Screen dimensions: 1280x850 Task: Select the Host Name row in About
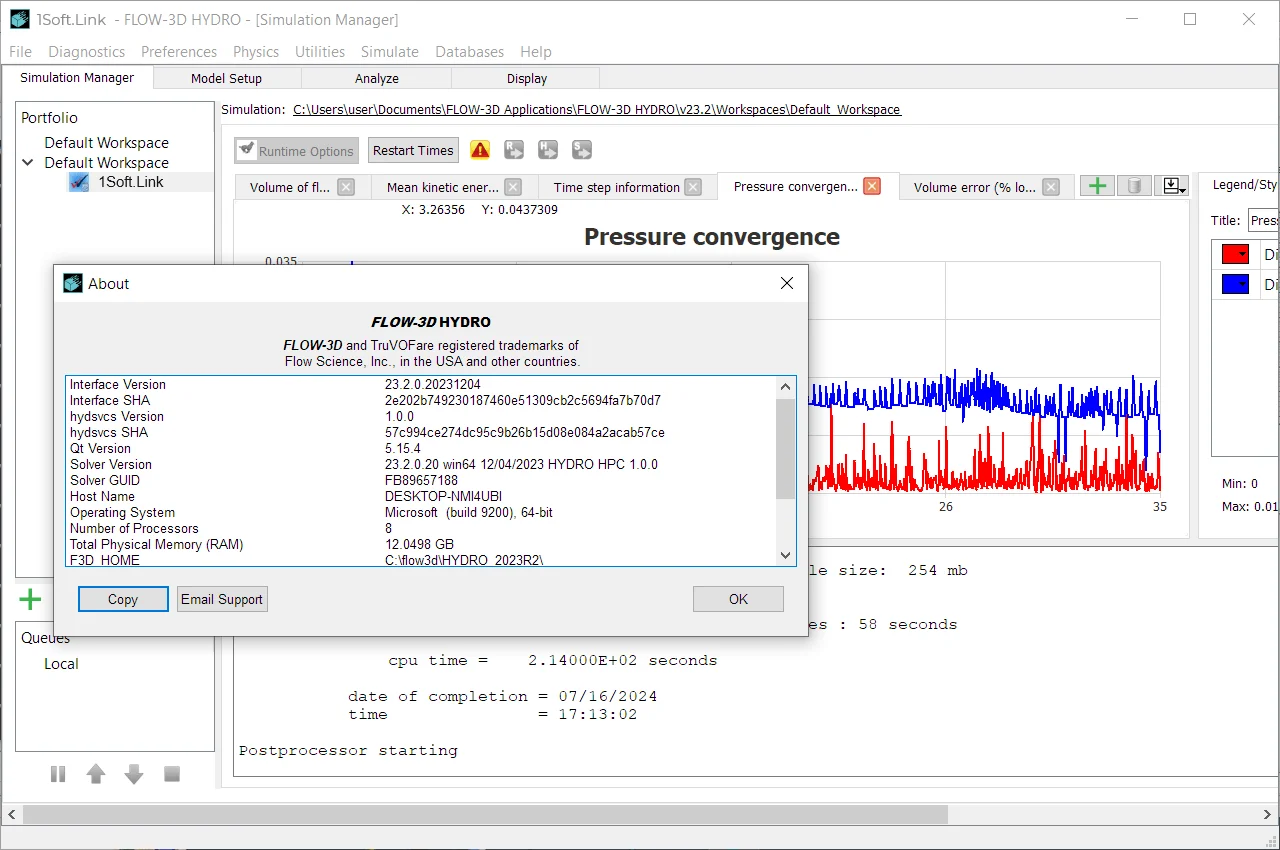421,496
